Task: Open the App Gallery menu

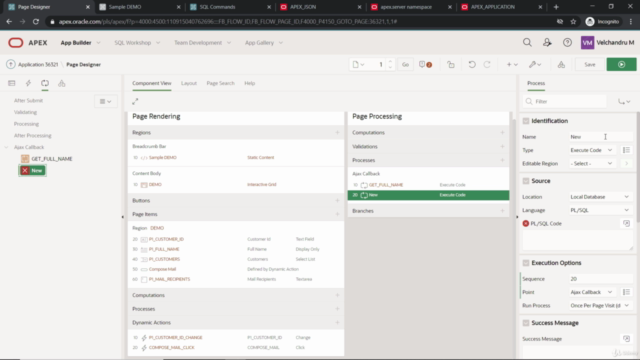Action: (264, 42)
